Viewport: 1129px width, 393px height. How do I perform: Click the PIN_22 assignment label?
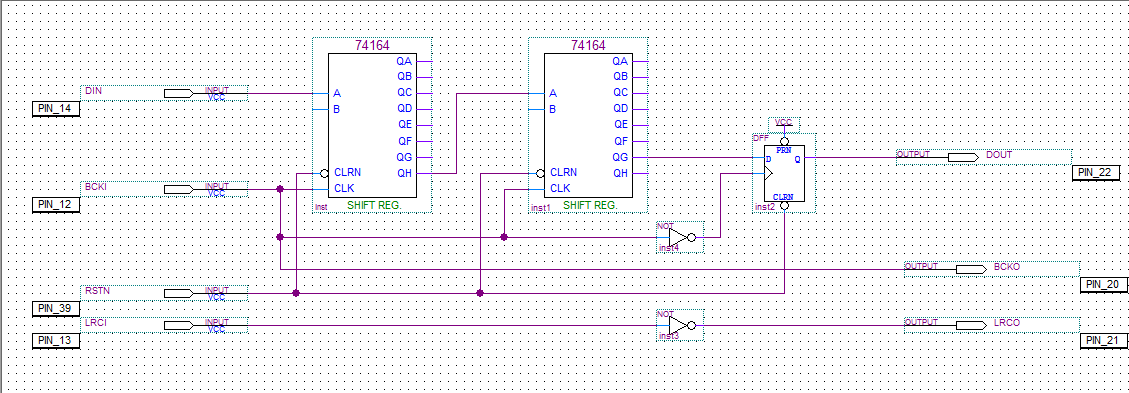pos(1096,172)
